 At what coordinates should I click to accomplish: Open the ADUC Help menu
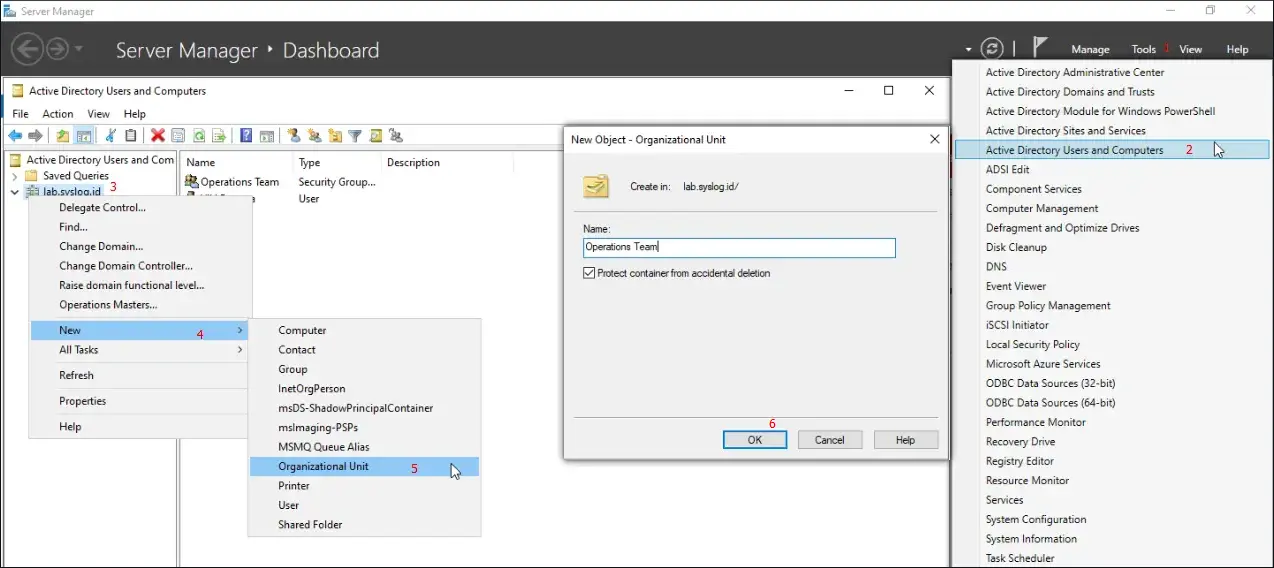(x=134, y=114)
